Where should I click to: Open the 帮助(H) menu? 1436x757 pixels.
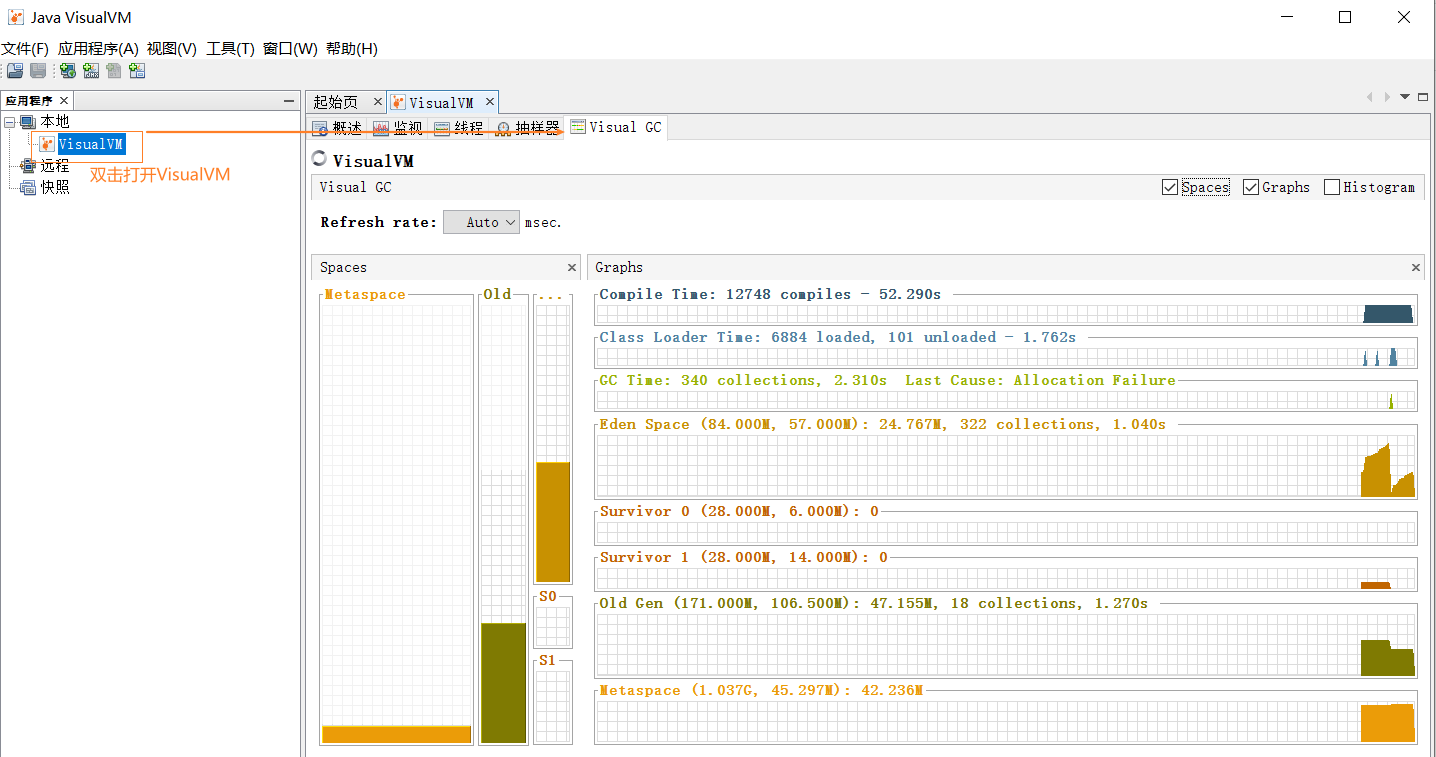point(352,49)
